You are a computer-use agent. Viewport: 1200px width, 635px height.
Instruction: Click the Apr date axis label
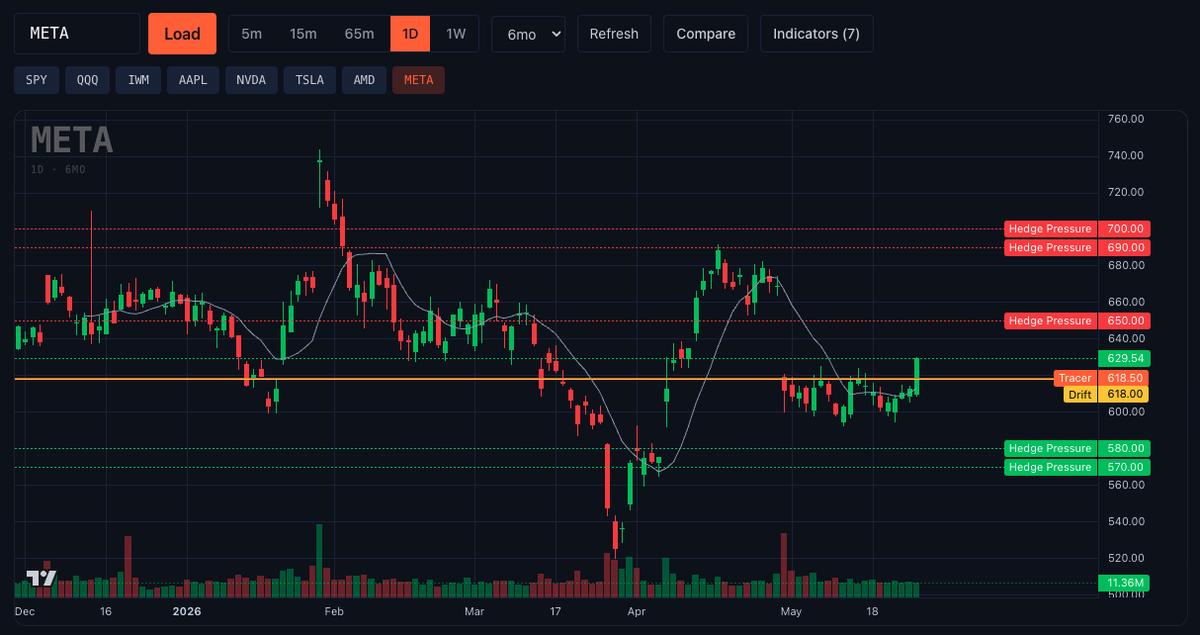click(635, 610)
